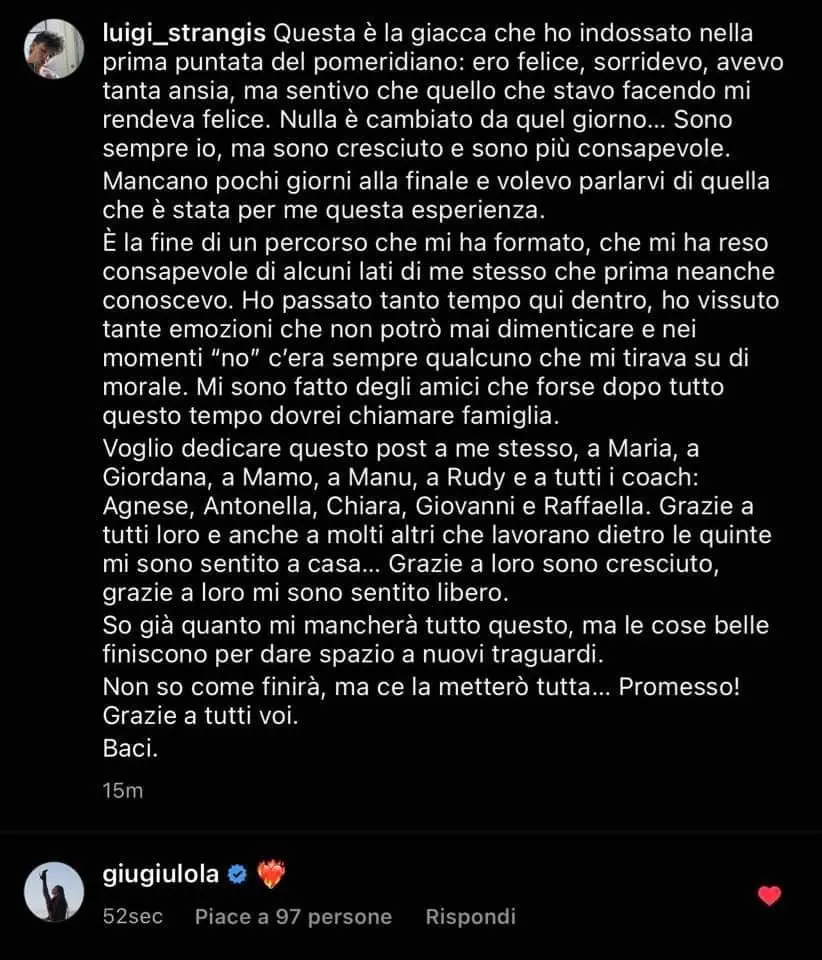The height and width of the screenshot is (960, 822).
Task: Open luigi_strangis profile picture
Action: [54, 49]
